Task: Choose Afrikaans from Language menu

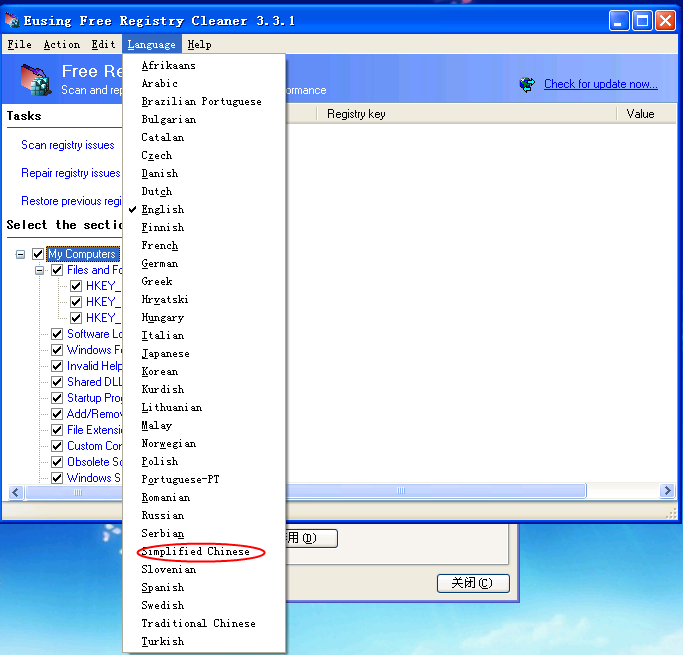Action: click(204, 66)
